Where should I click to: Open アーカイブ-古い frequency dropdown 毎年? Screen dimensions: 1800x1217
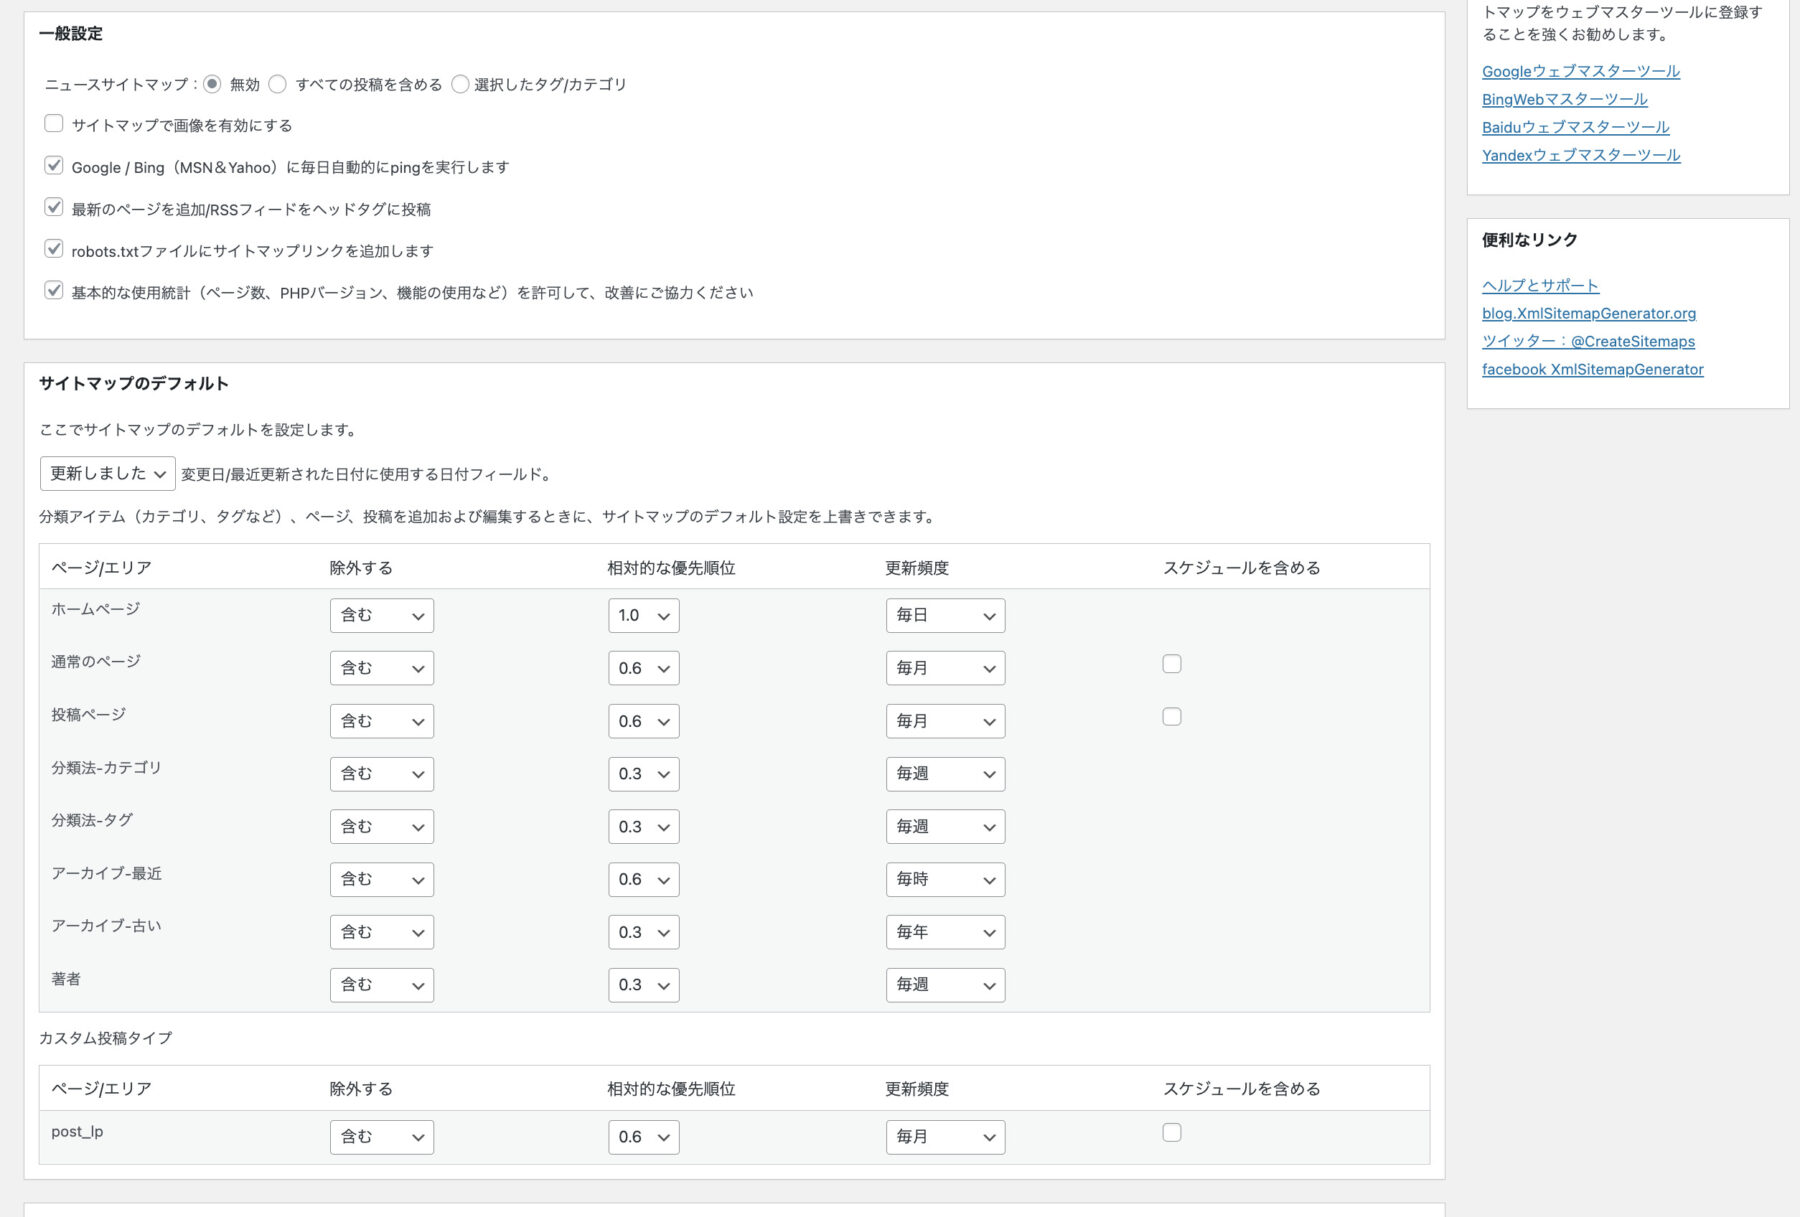(x=945, y=933)
